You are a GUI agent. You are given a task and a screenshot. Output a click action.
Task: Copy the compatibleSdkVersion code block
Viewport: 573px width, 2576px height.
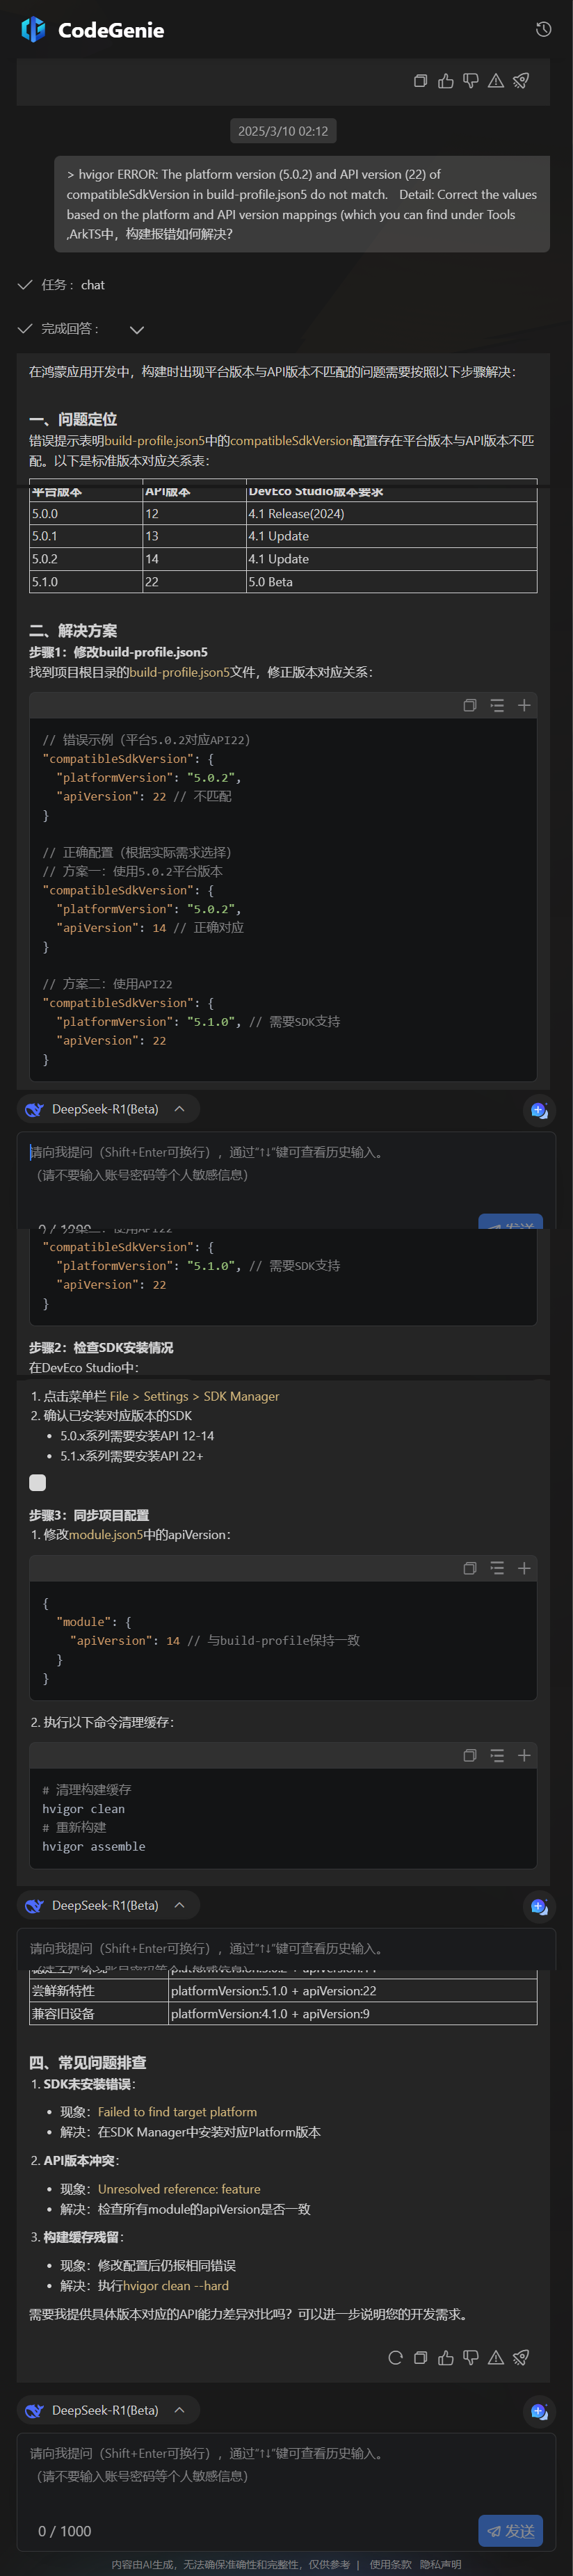click(470, 706)
